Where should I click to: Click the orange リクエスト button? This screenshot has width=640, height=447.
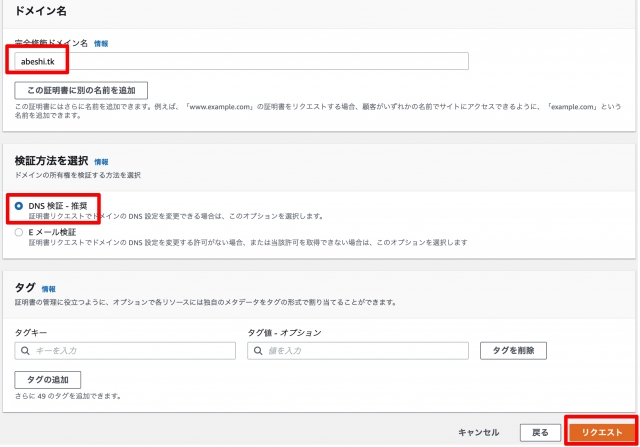pos(602,432)
